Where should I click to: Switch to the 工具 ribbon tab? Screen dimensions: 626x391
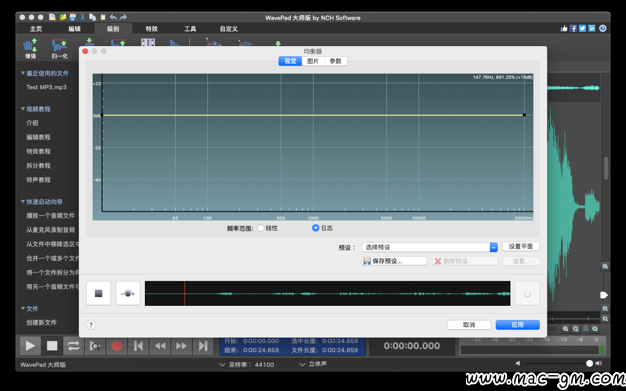tap(190, 29)
